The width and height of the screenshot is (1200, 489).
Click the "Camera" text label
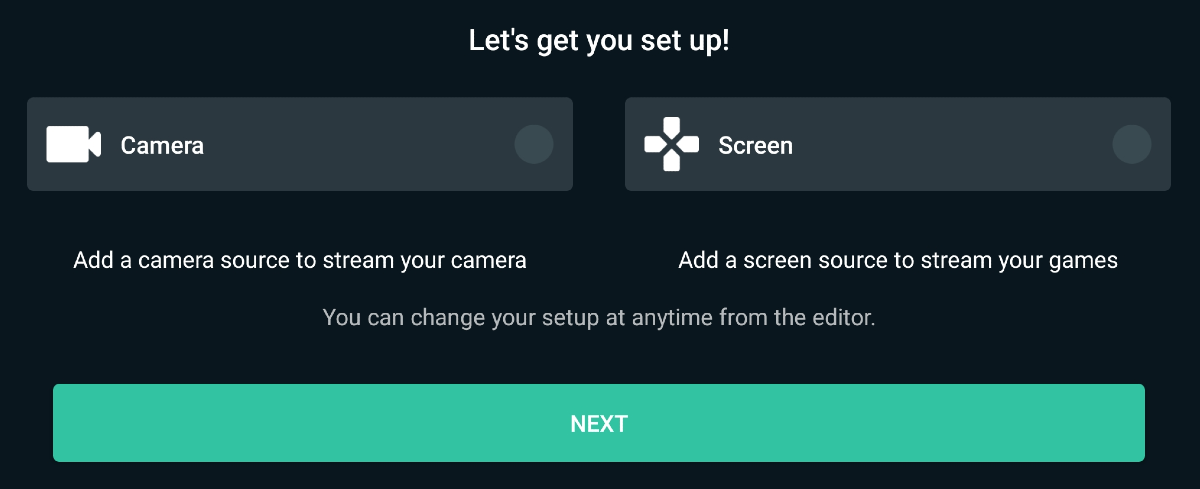(x=162, y=146)
